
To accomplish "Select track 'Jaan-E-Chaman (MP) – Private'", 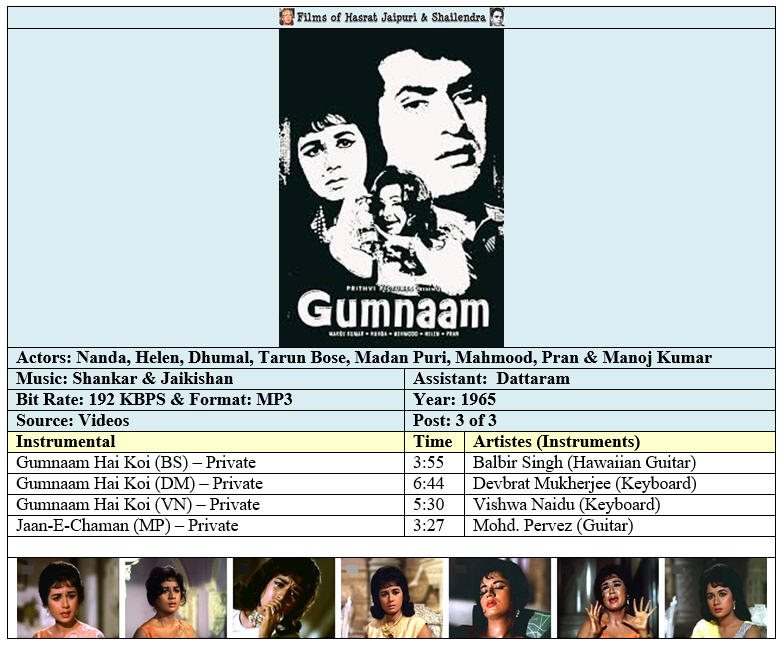I will click(x=206, y=526).
